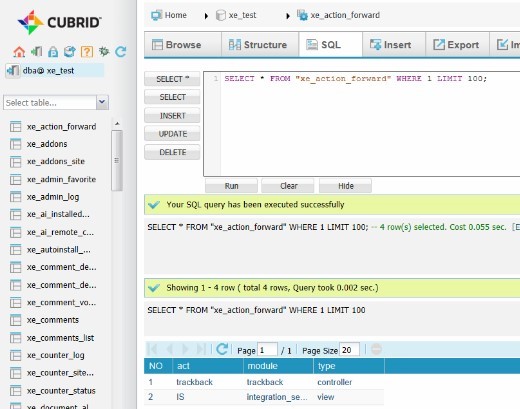Clear the SQL editor
520x409 pixels.
[x=288, y=186]
